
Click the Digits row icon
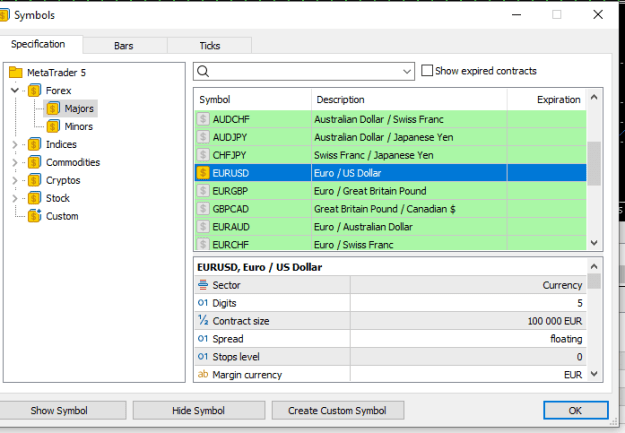(x=203, y=303)
